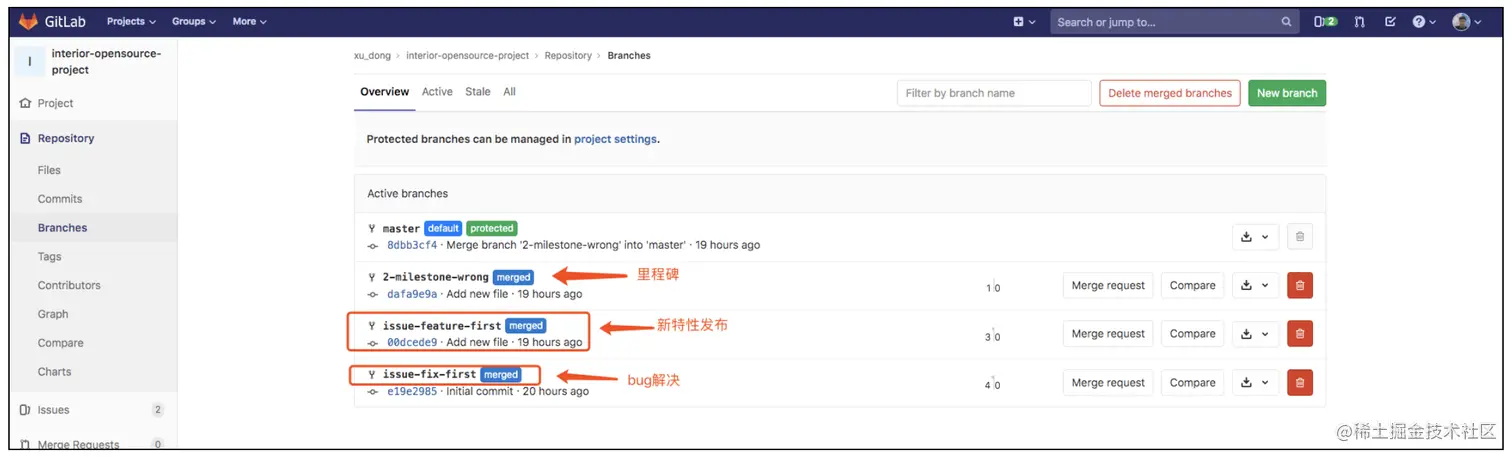
Task: Open commit dafa9e9a link
Action: pyautogui.click(x=412, y=294)
